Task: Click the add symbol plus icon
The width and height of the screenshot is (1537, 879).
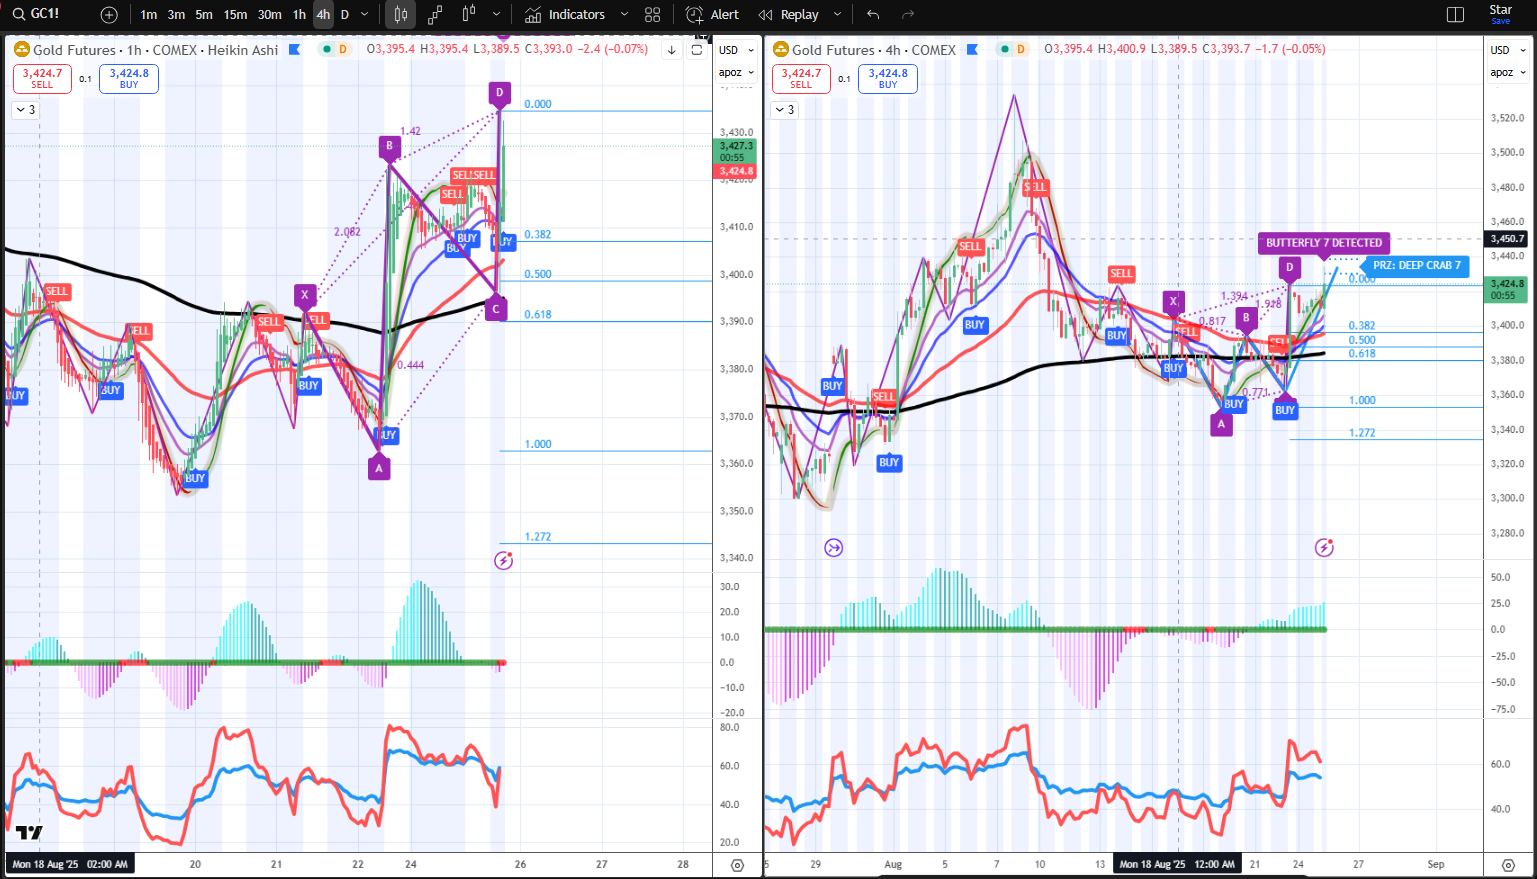Action: [x=109, y=15]
